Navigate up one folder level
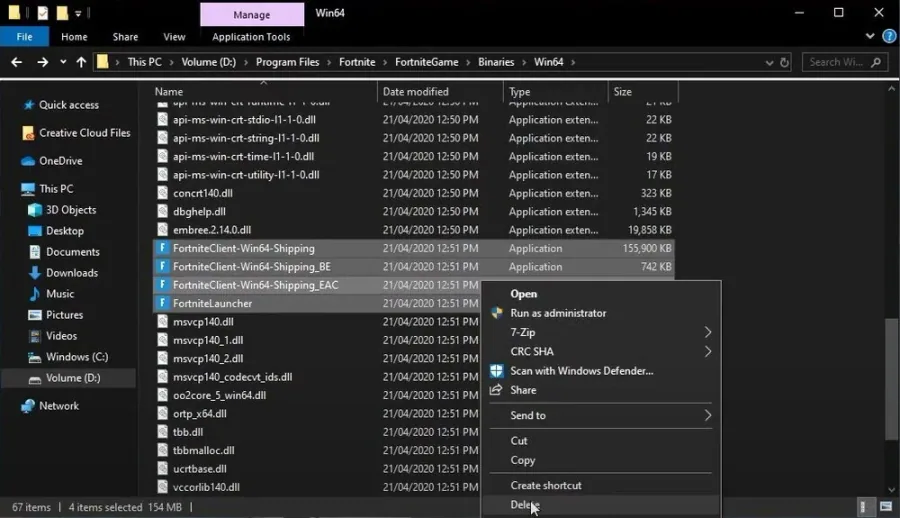Screen dimensions: 900x518 pos(81,62)
